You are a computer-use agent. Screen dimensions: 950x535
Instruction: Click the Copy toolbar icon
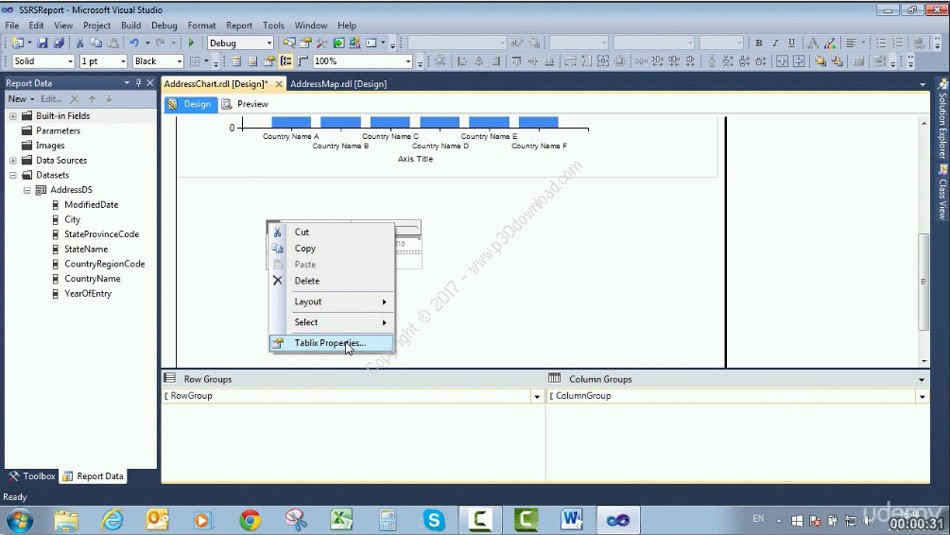[x=96, y=43]
